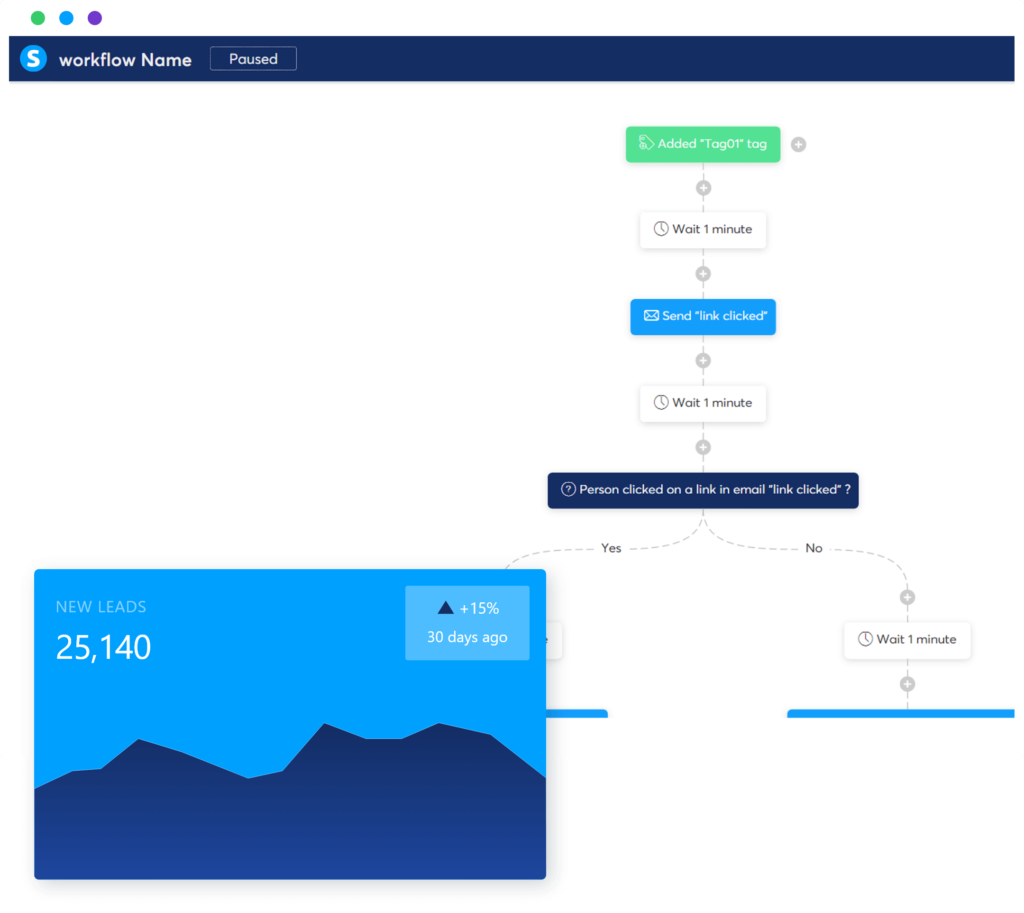1024x913 pixels.
Task: Select the Yes branch label
Action: [x=611, y=548]
